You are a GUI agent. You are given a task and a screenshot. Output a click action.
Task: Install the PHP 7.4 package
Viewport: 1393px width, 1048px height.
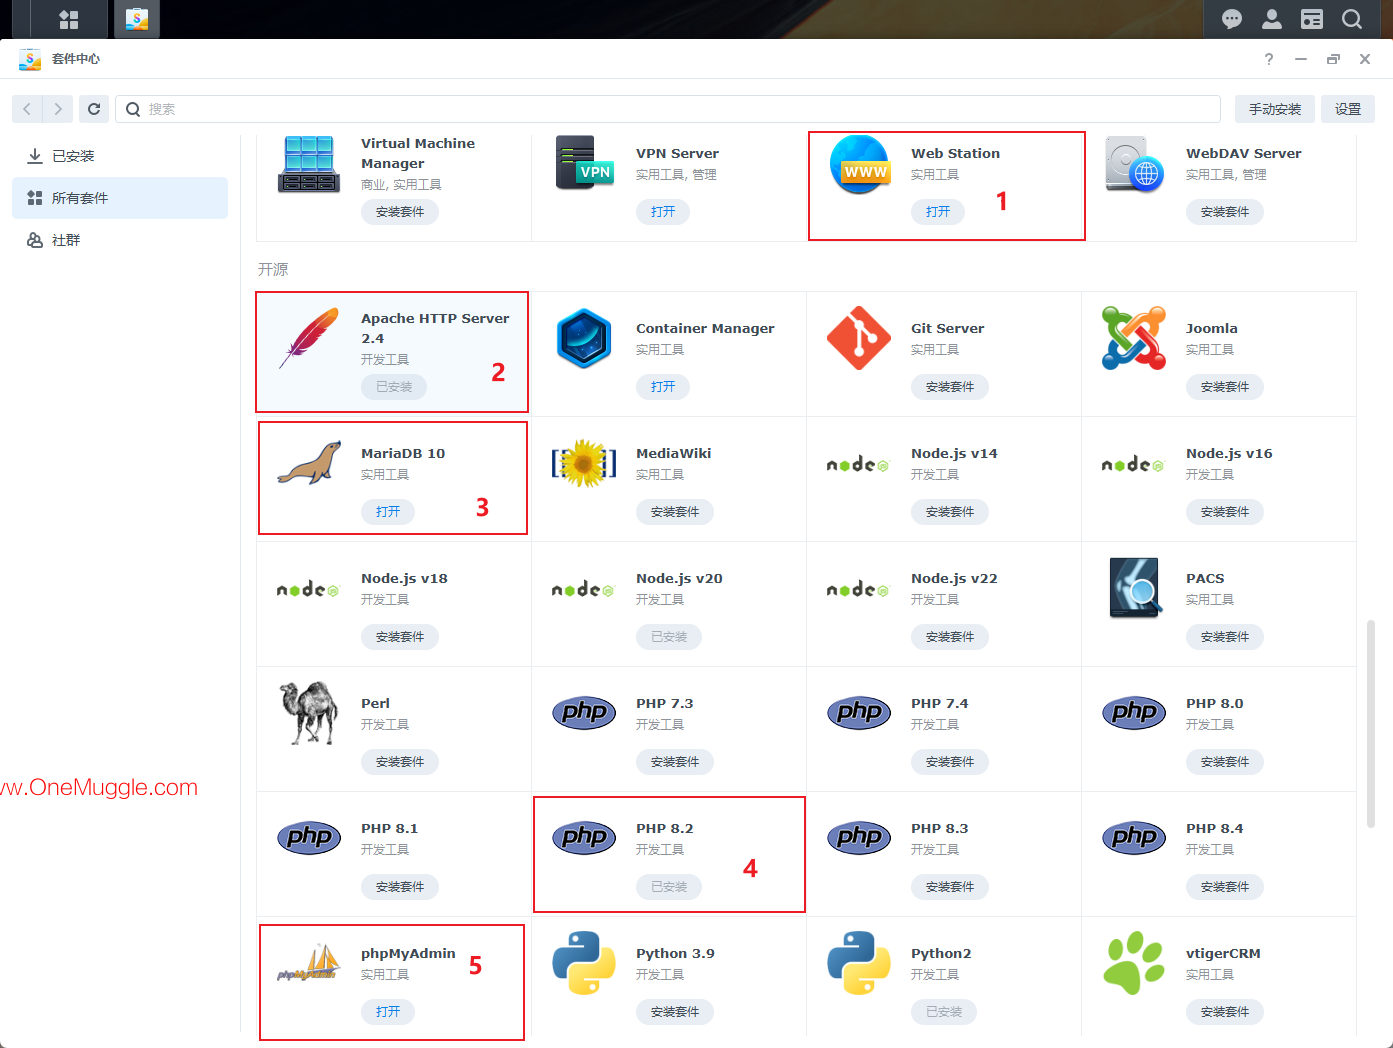pos(950,762)
